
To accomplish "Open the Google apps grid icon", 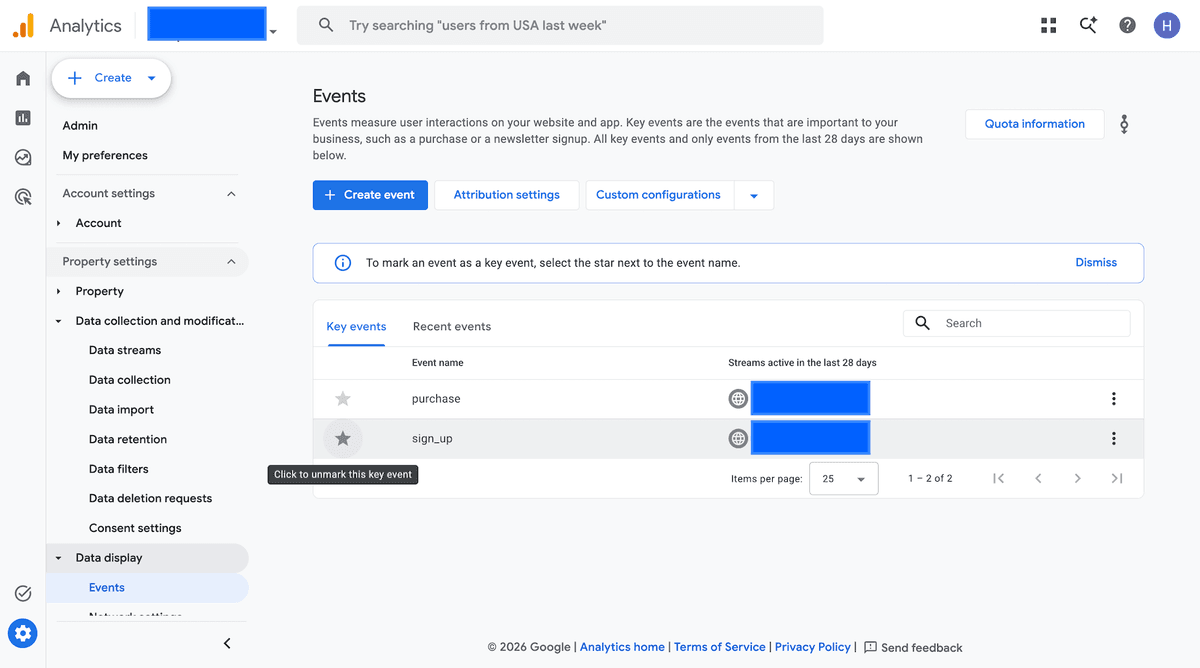I will tap(1048, 25).
